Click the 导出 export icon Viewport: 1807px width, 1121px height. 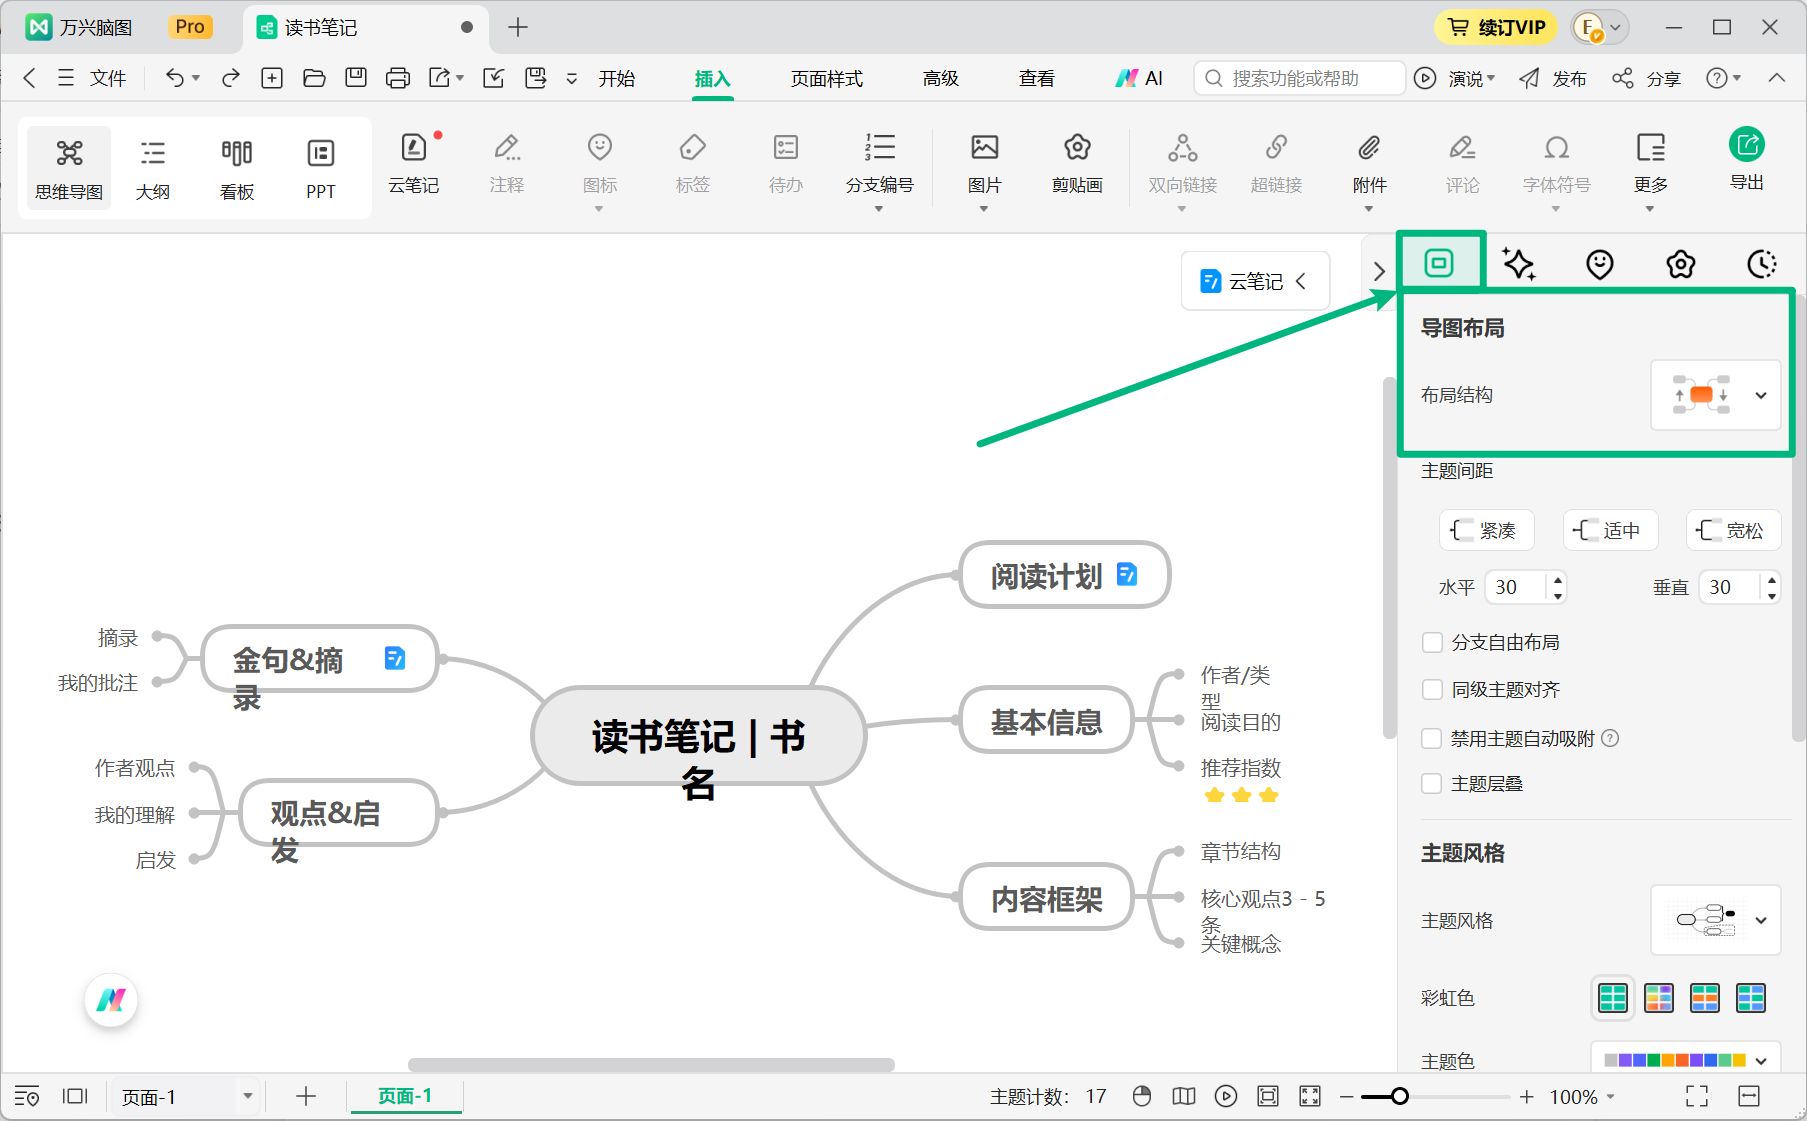tap(1747, 146)
